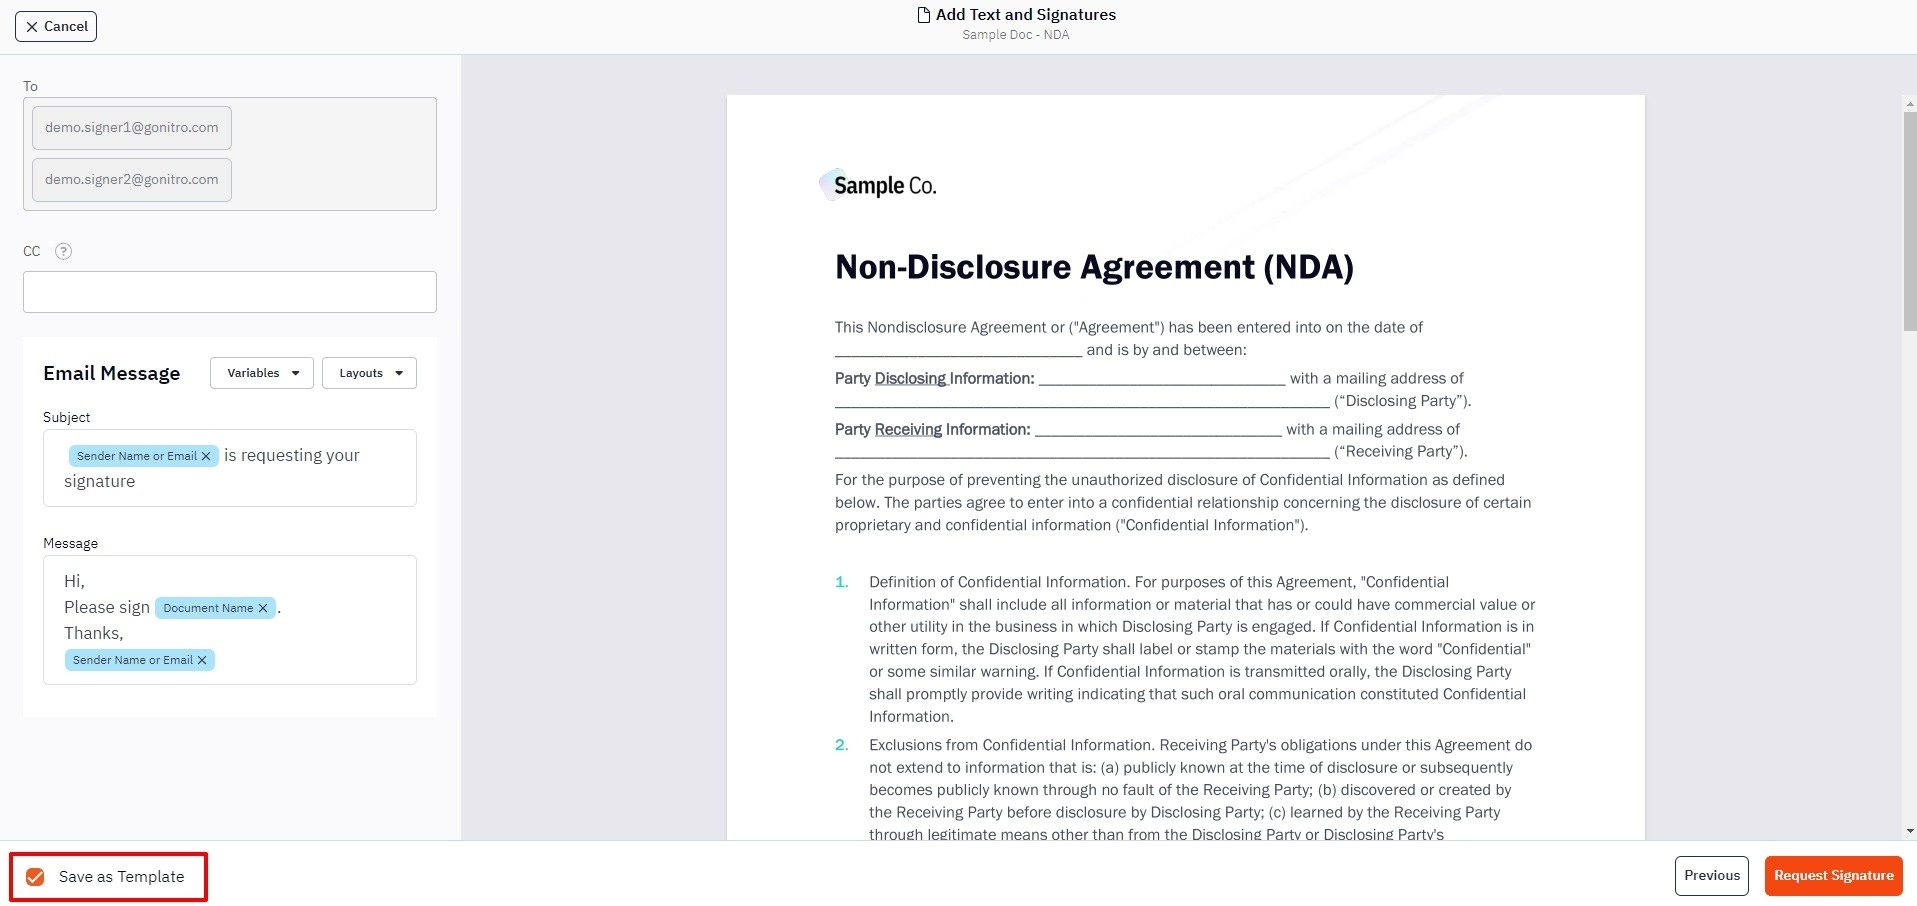Screen dimensions: 1917x906
Task: Click the Request Signature button
Action: pyautogui.click(x=1833, y=875)
